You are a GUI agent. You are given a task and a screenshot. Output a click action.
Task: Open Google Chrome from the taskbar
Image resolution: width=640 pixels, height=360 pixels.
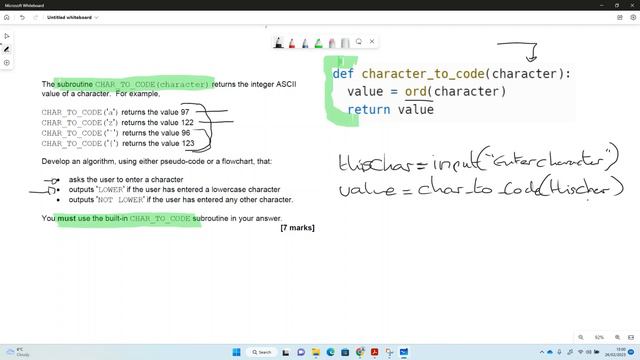click(360, 352)
